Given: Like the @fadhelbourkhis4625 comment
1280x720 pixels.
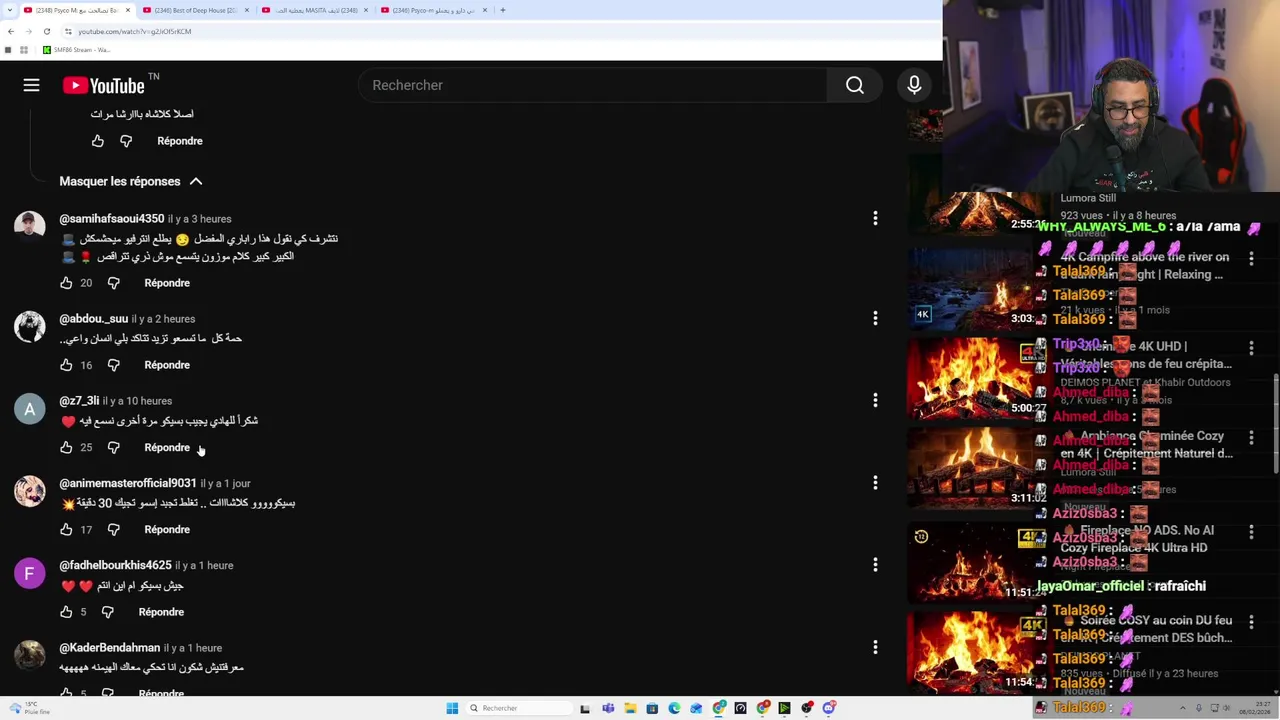Looking at the screenshot, I should [x=66, y=611].
